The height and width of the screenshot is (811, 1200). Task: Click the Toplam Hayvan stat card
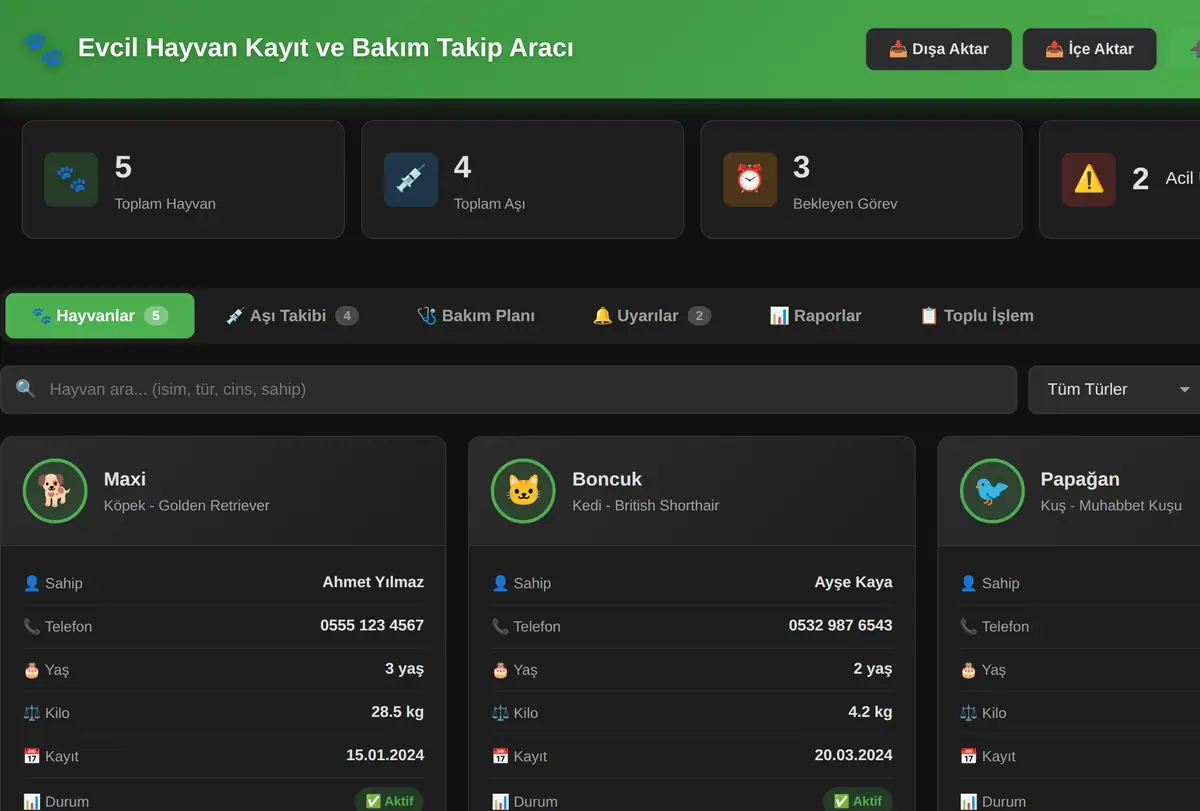pos(183,180)
